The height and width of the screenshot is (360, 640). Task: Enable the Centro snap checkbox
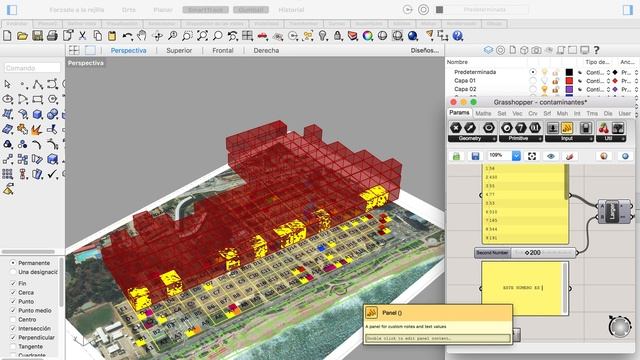tap(13, 319)
